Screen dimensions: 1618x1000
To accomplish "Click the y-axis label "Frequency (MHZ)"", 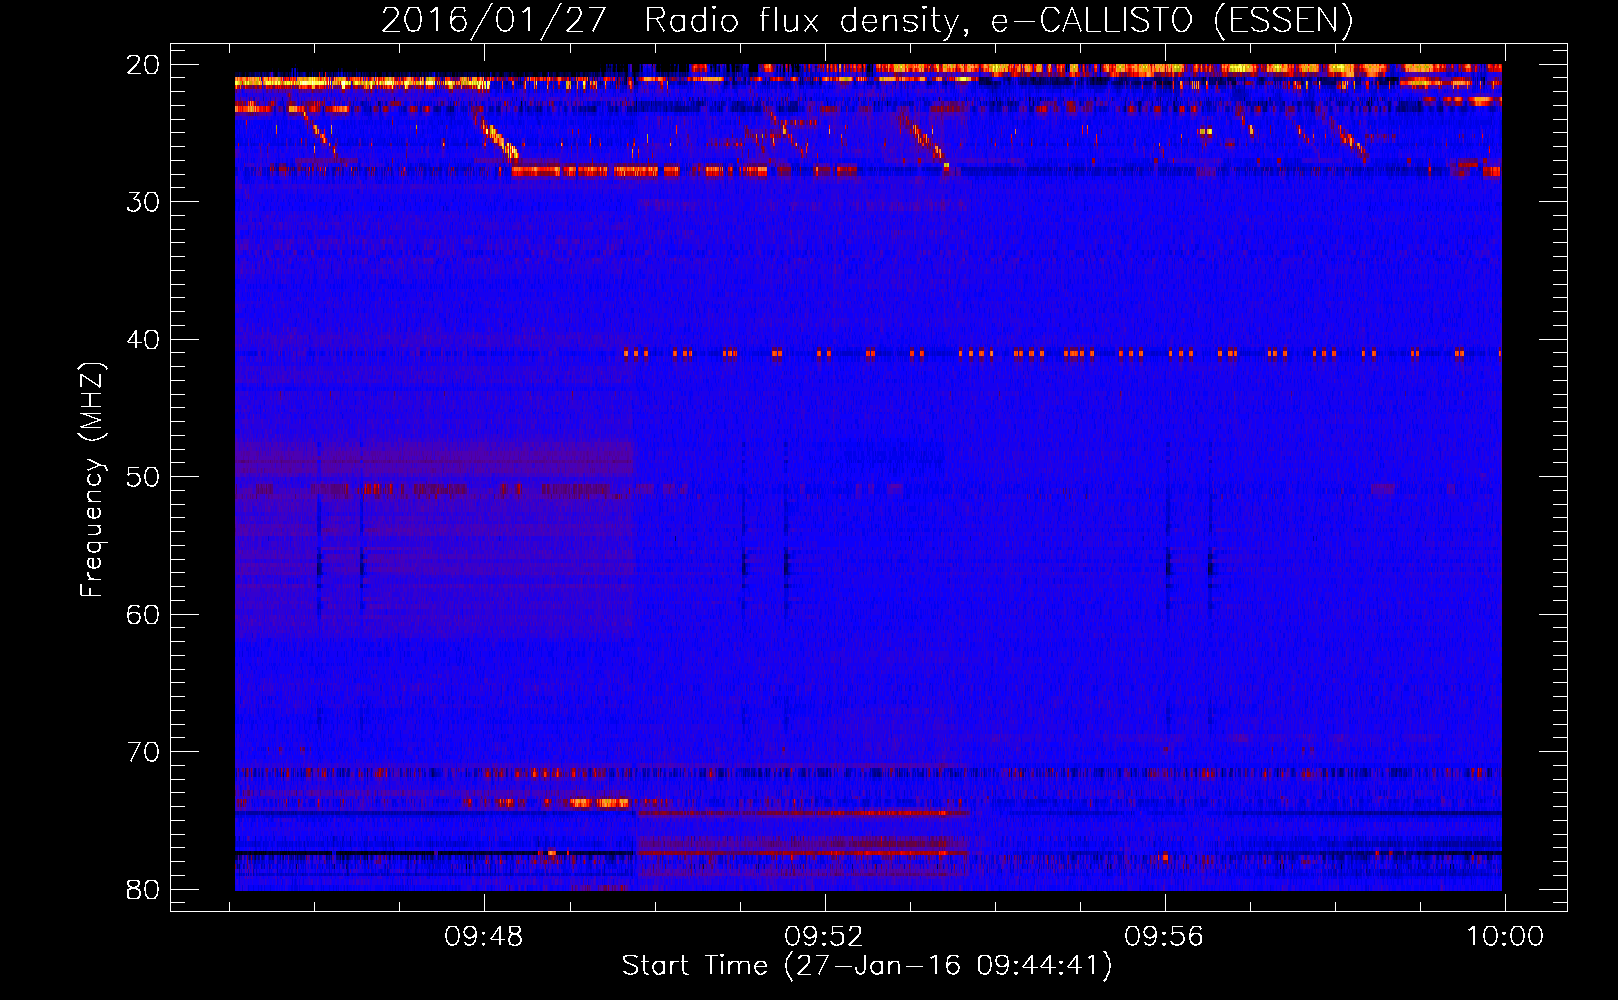I will (92, 480).
